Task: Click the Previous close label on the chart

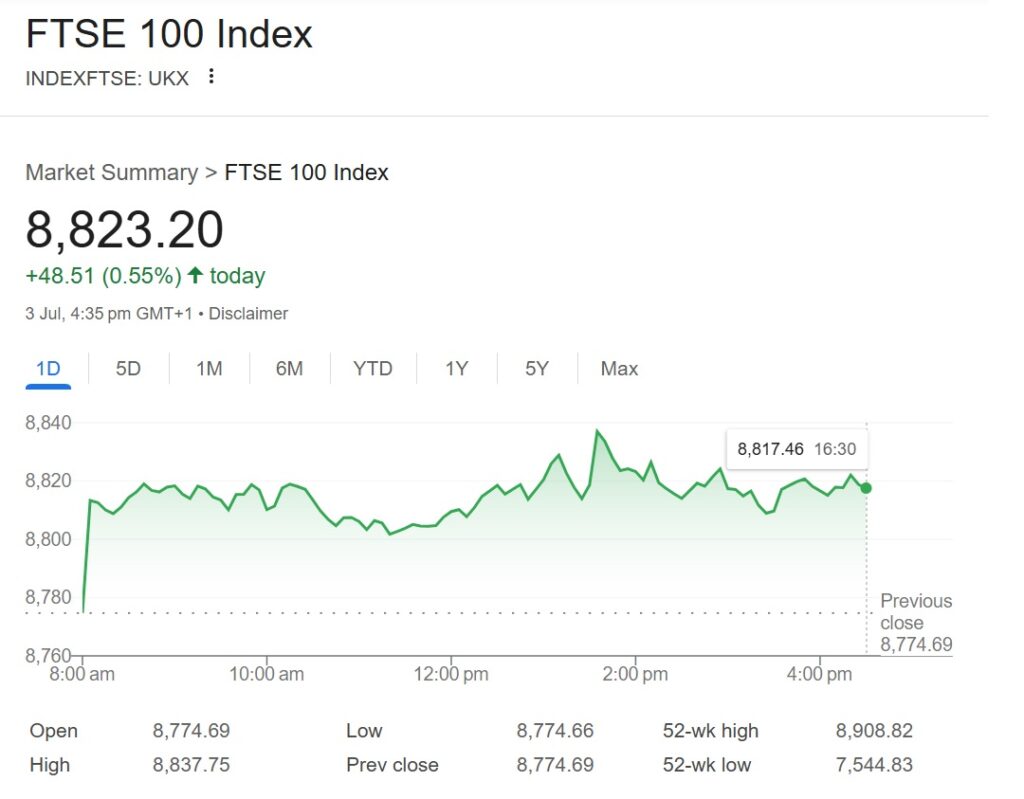Action: pos(915,611)
